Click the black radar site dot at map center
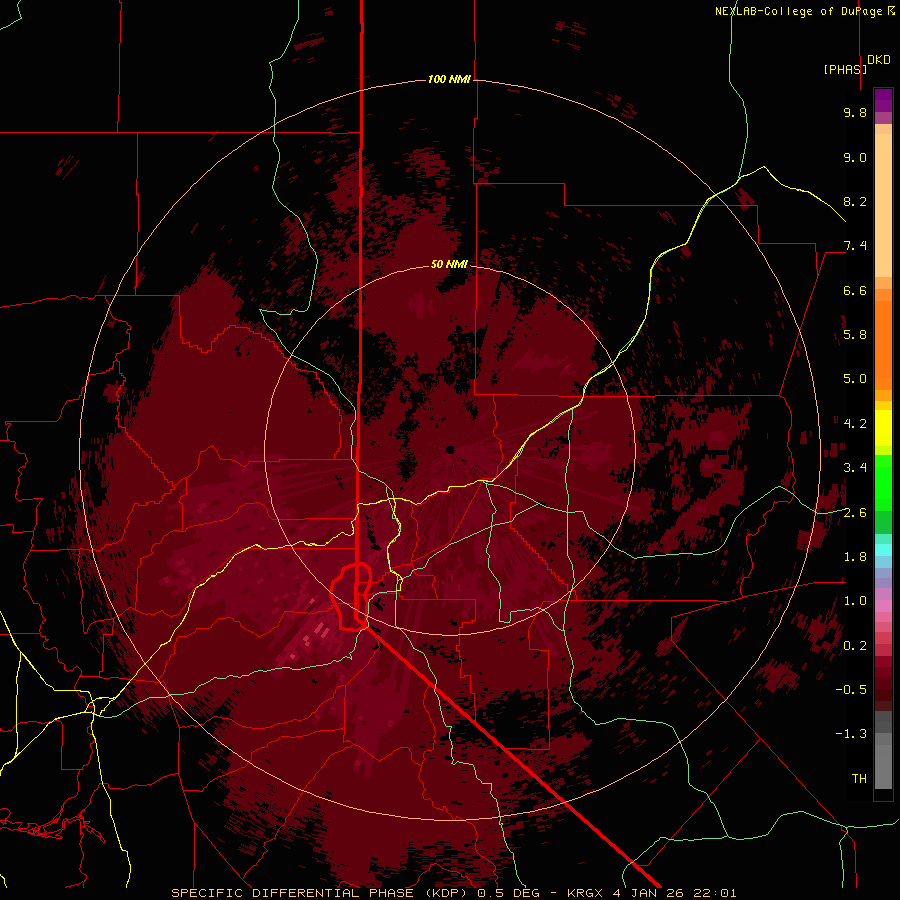Screen dimensions: 900x900 tap(451, 449)
